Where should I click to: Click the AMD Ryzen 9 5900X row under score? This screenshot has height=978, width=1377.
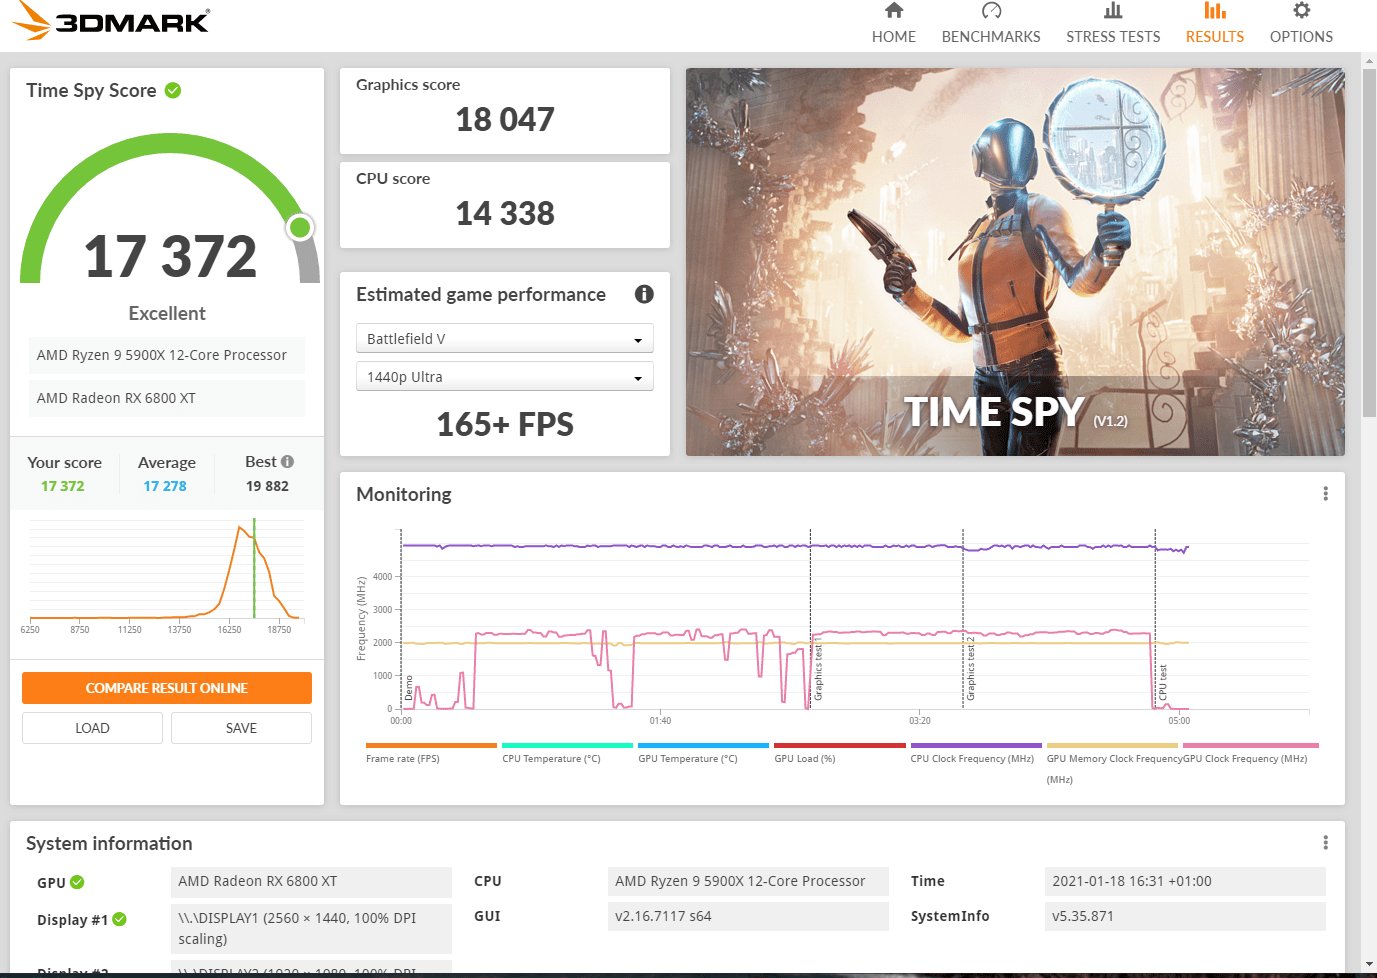167,355
